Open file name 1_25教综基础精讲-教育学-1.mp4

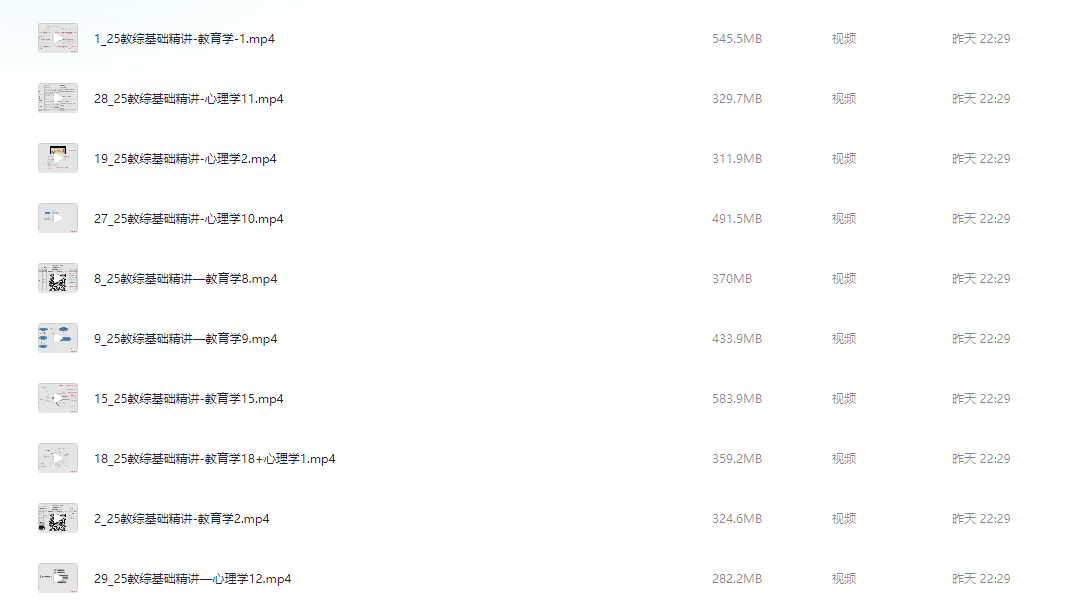point(184,39)
